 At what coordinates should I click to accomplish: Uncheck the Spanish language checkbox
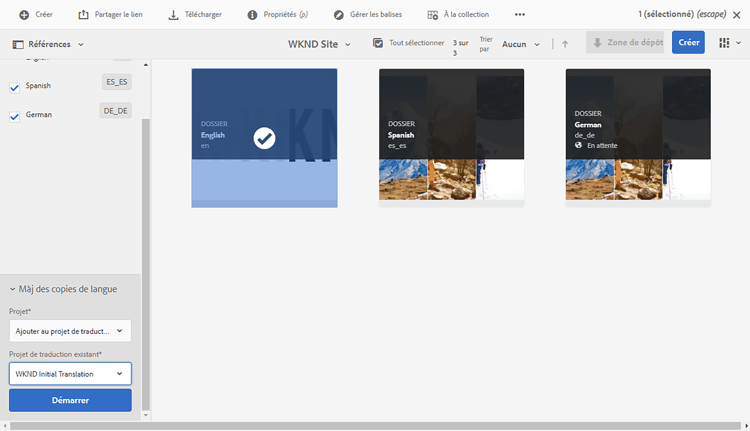click(14, 88)
